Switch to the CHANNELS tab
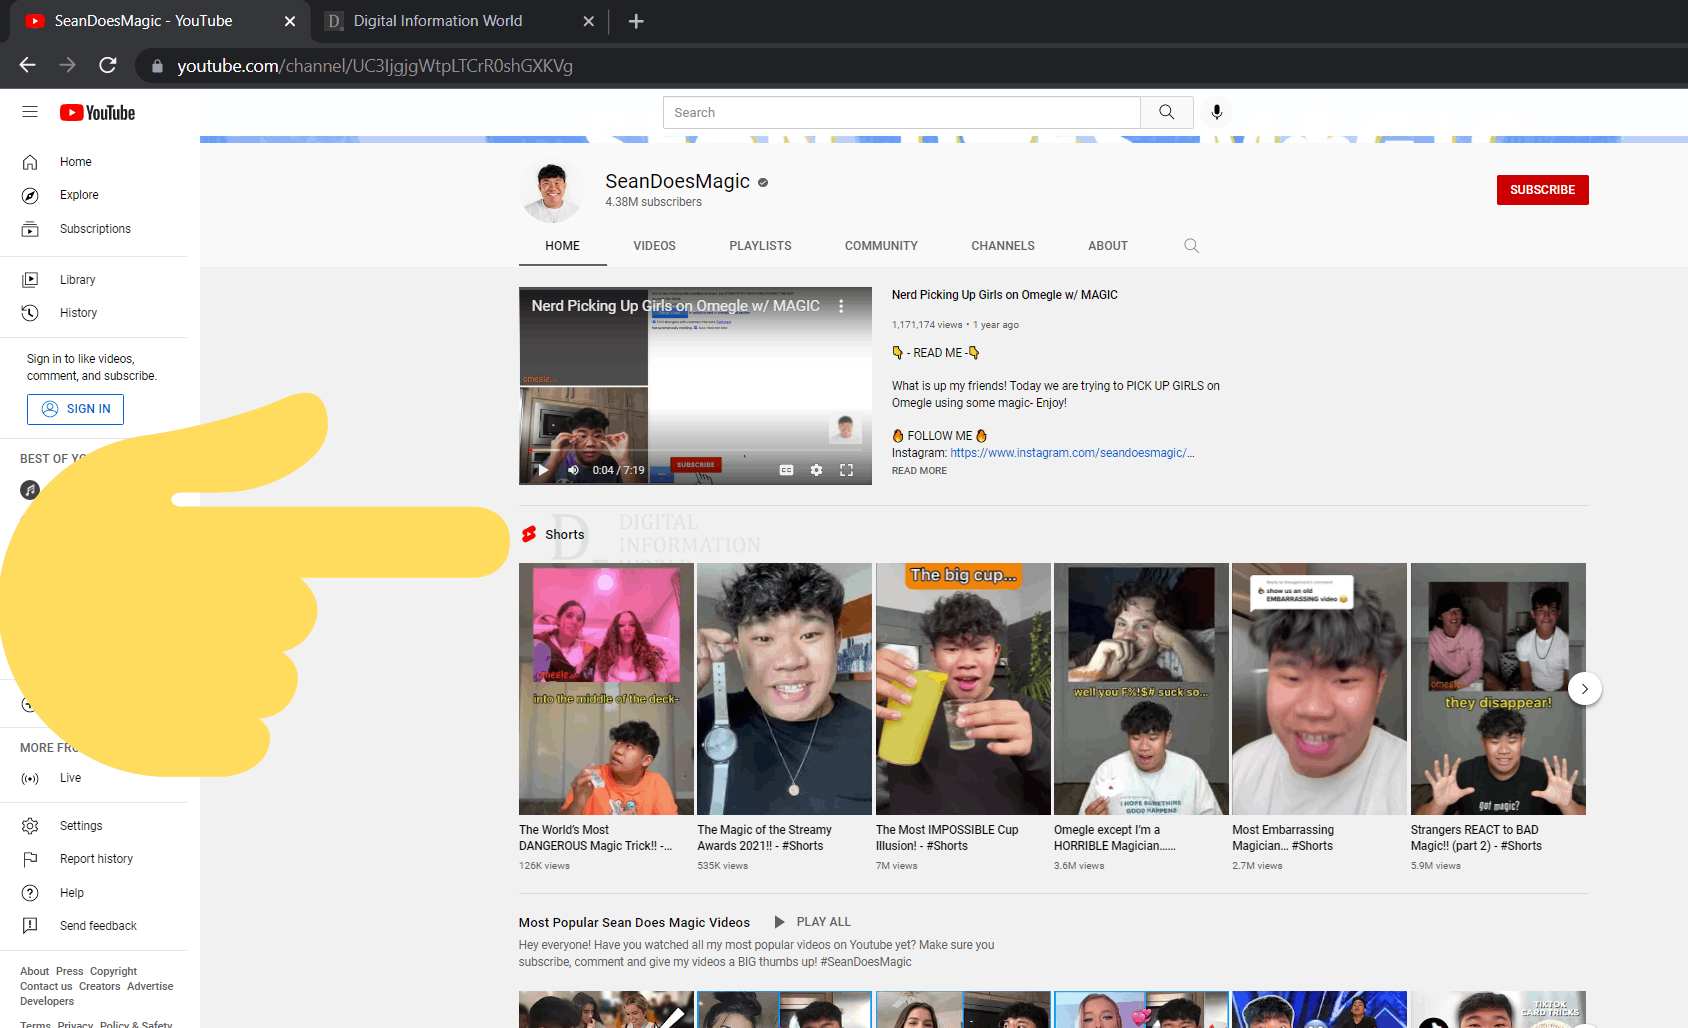This screenshot has width=1688, height=1028. [1003, 246]
